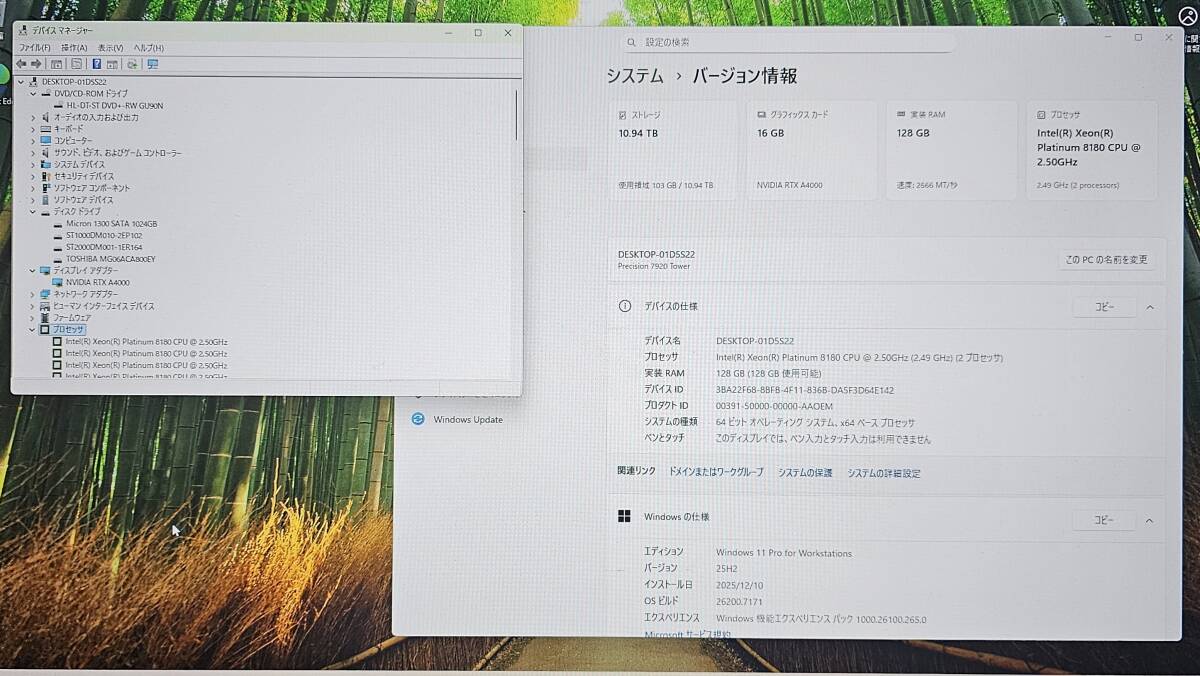Click the 設定の検索 search field
The height and width of the screenshot is (676, 1200).
[787, 43]
